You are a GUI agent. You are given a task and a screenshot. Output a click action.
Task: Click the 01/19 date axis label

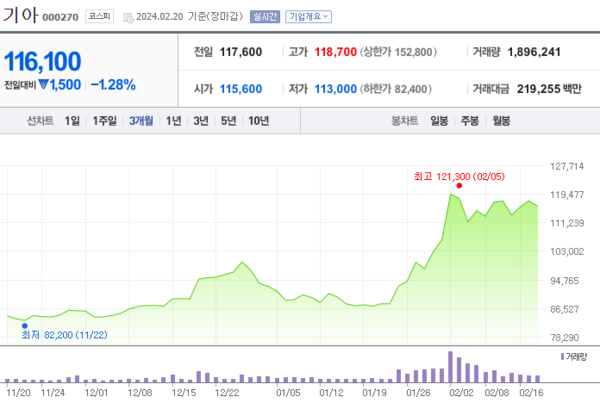coord(375,393)
